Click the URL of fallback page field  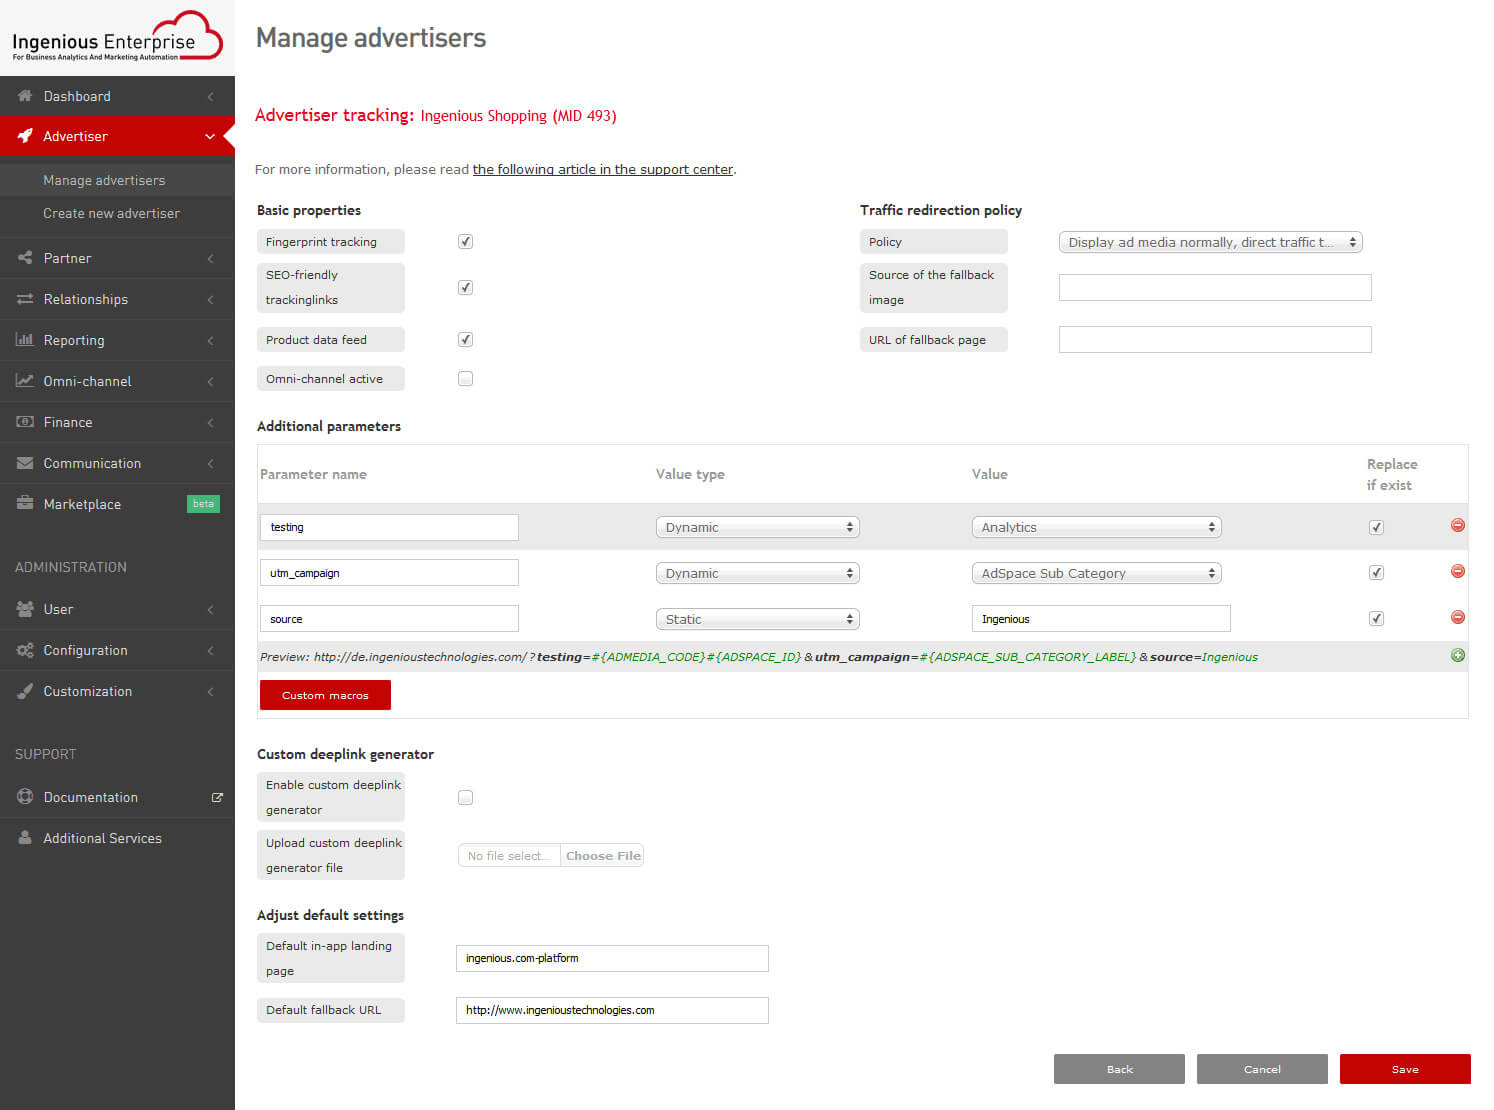click(x=1215, y=339)
